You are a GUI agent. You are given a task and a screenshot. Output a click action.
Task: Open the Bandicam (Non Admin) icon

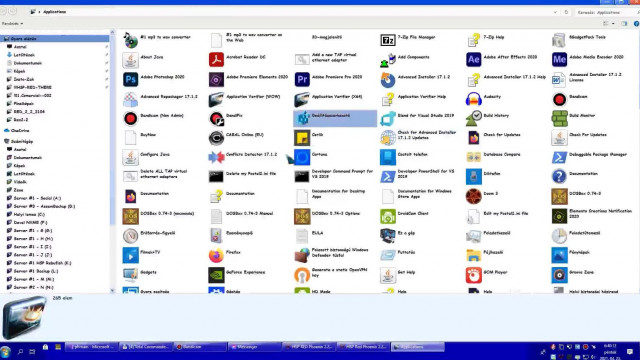click(131, 118)
